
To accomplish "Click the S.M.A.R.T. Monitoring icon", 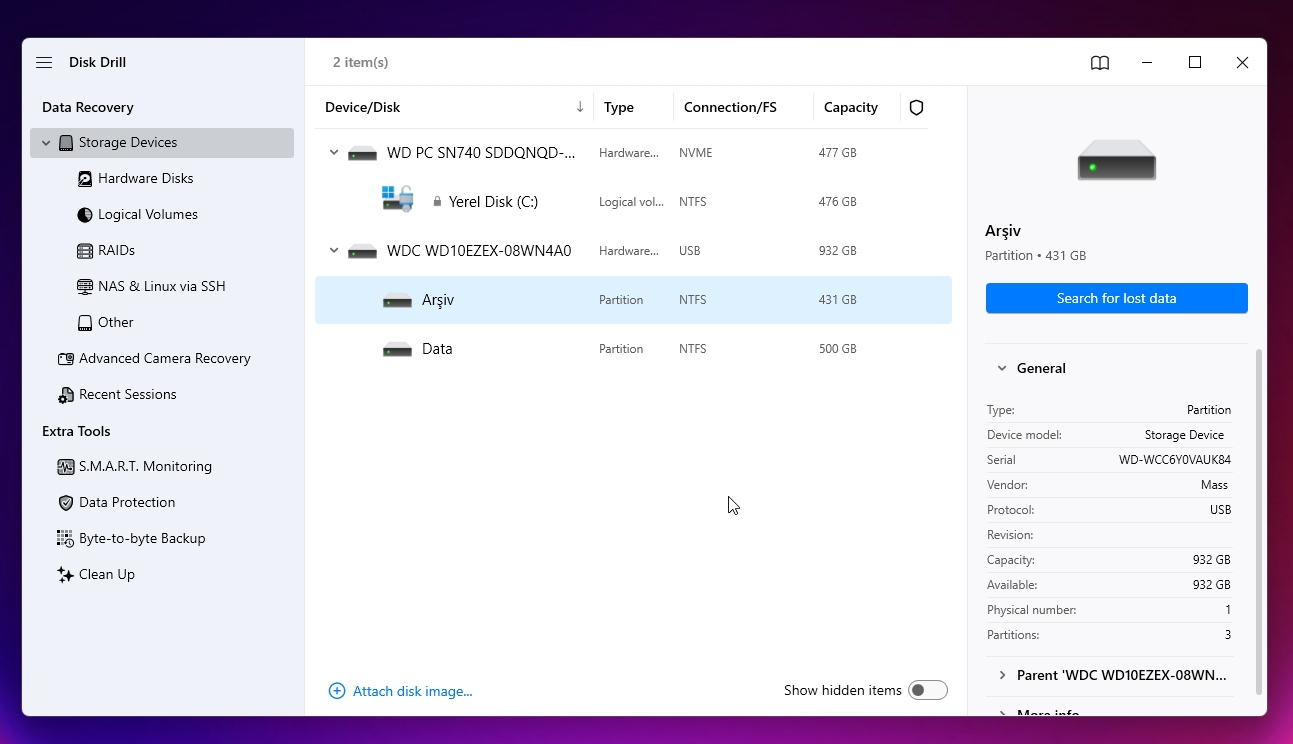I will (66, 467).
